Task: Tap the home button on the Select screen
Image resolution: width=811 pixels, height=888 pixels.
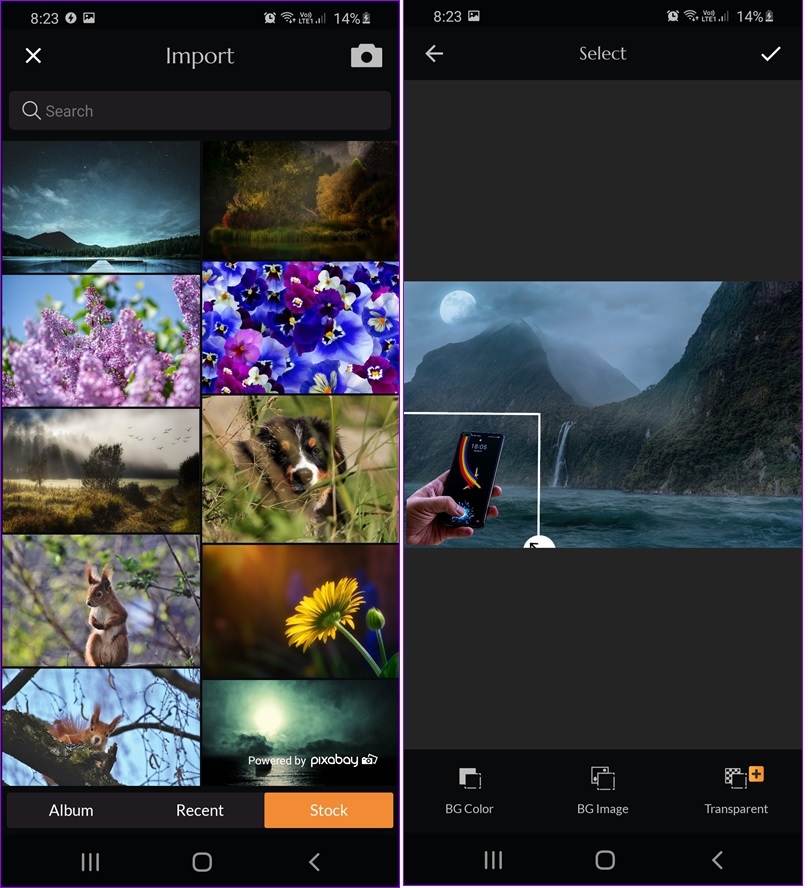Action: [x=605, y=860]
